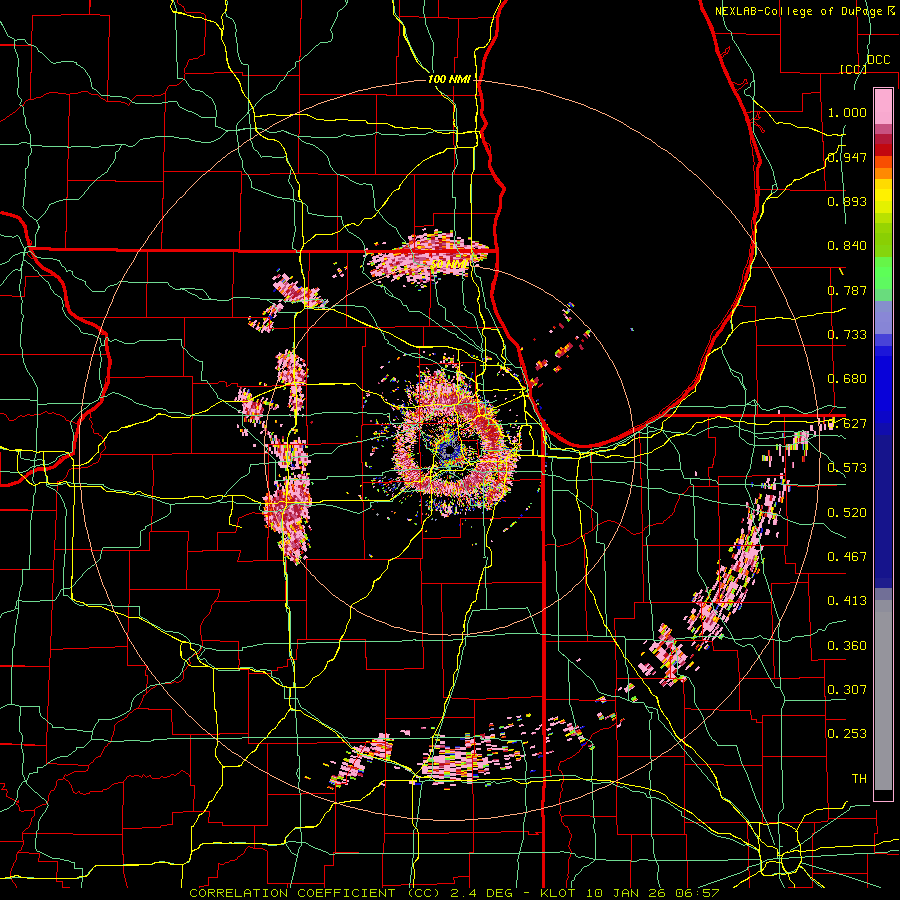The image size is (900, 900).
Task: Click the 100 NMI range ring label
Action: pos(449,79)
